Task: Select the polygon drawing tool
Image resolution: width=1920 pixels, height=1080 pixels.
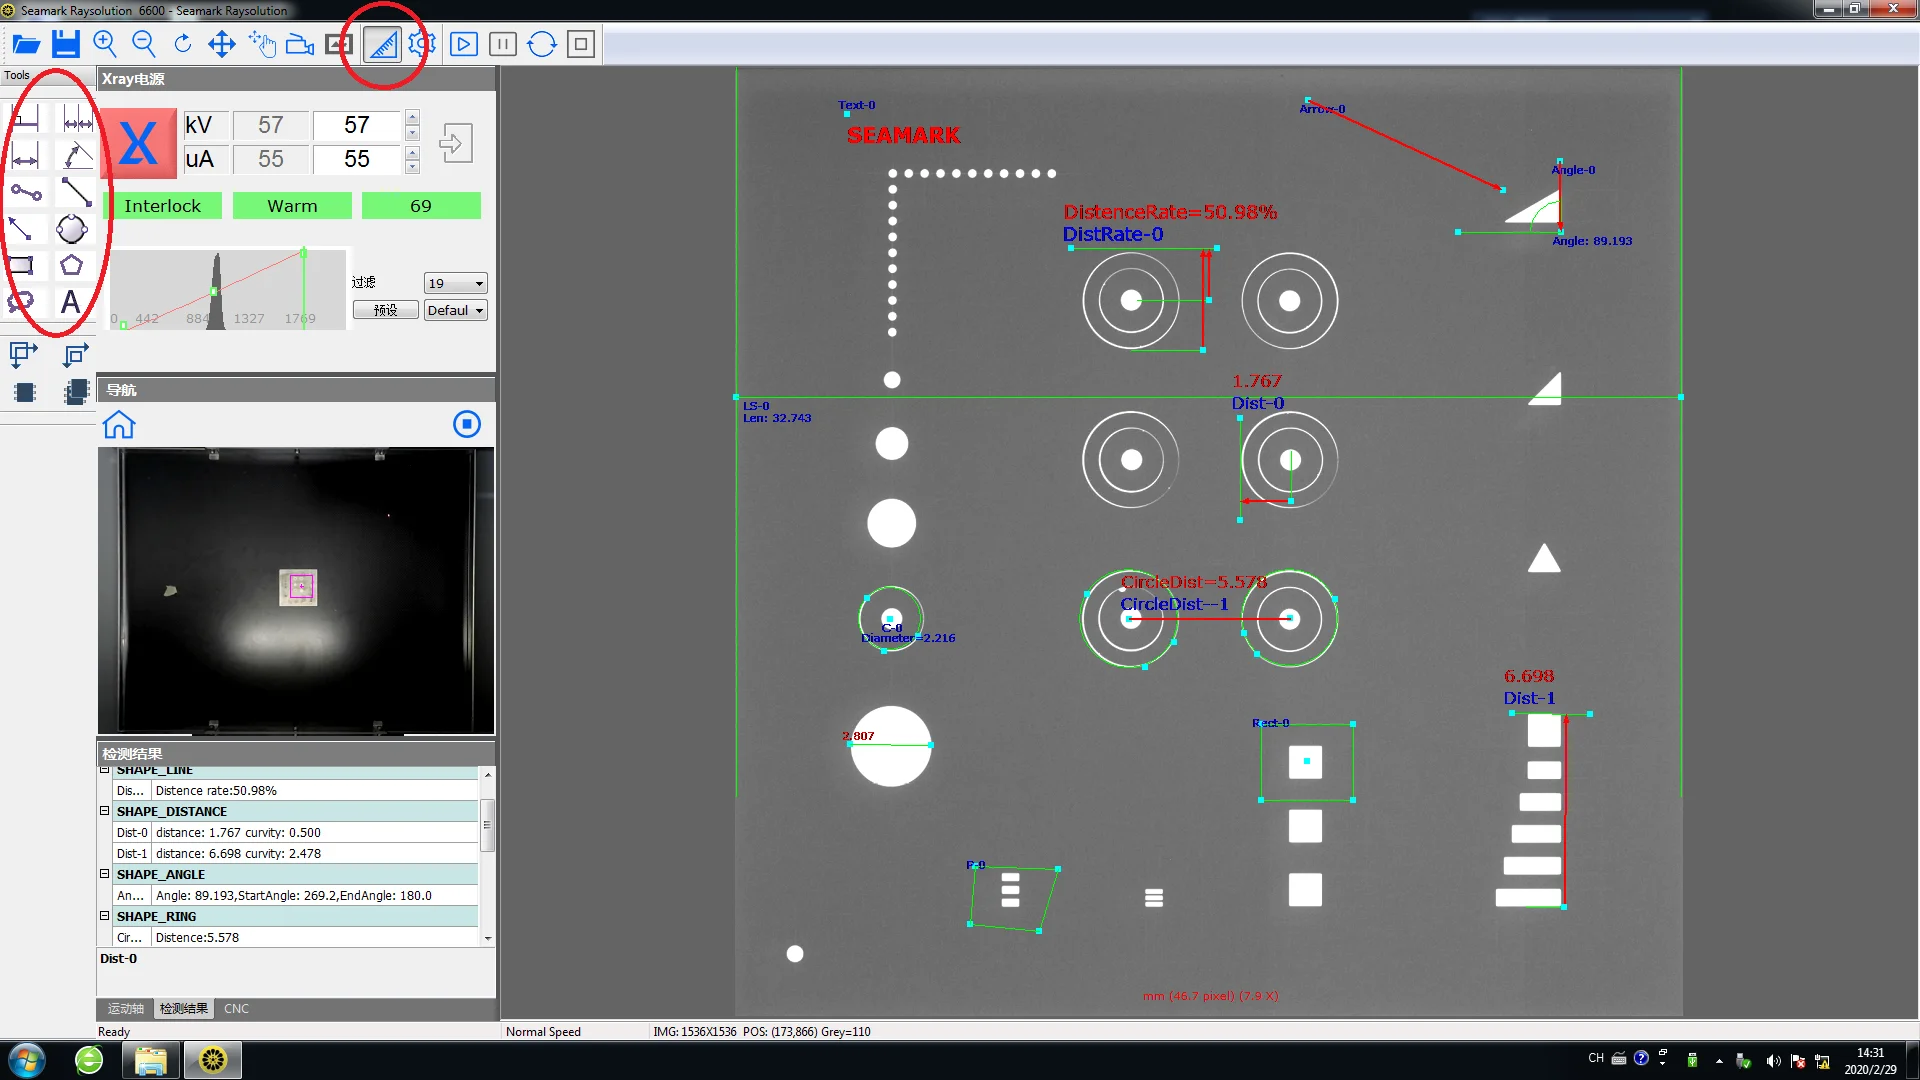Action: click(x=72, y=265)
